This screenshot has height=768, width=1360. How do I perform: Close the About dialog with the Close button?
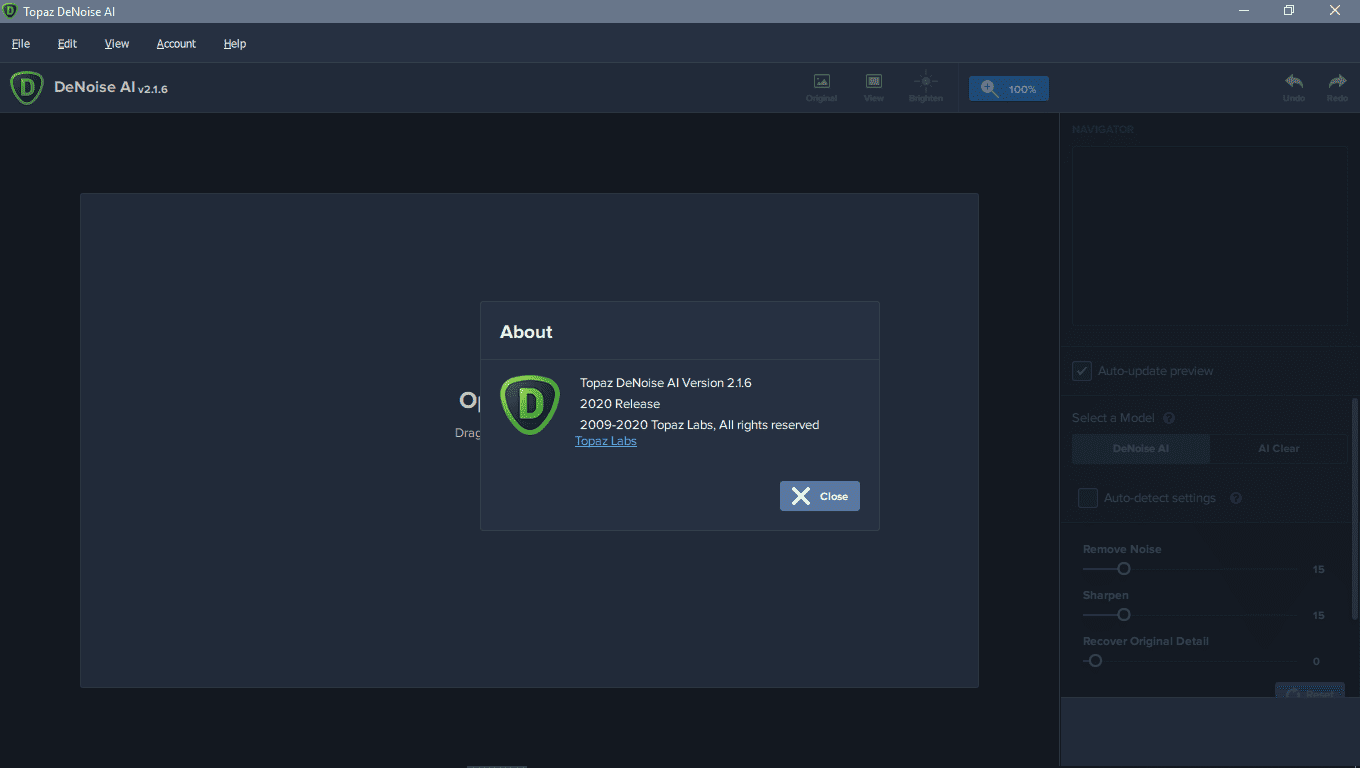pyautogui.click(x=820, y=496)
